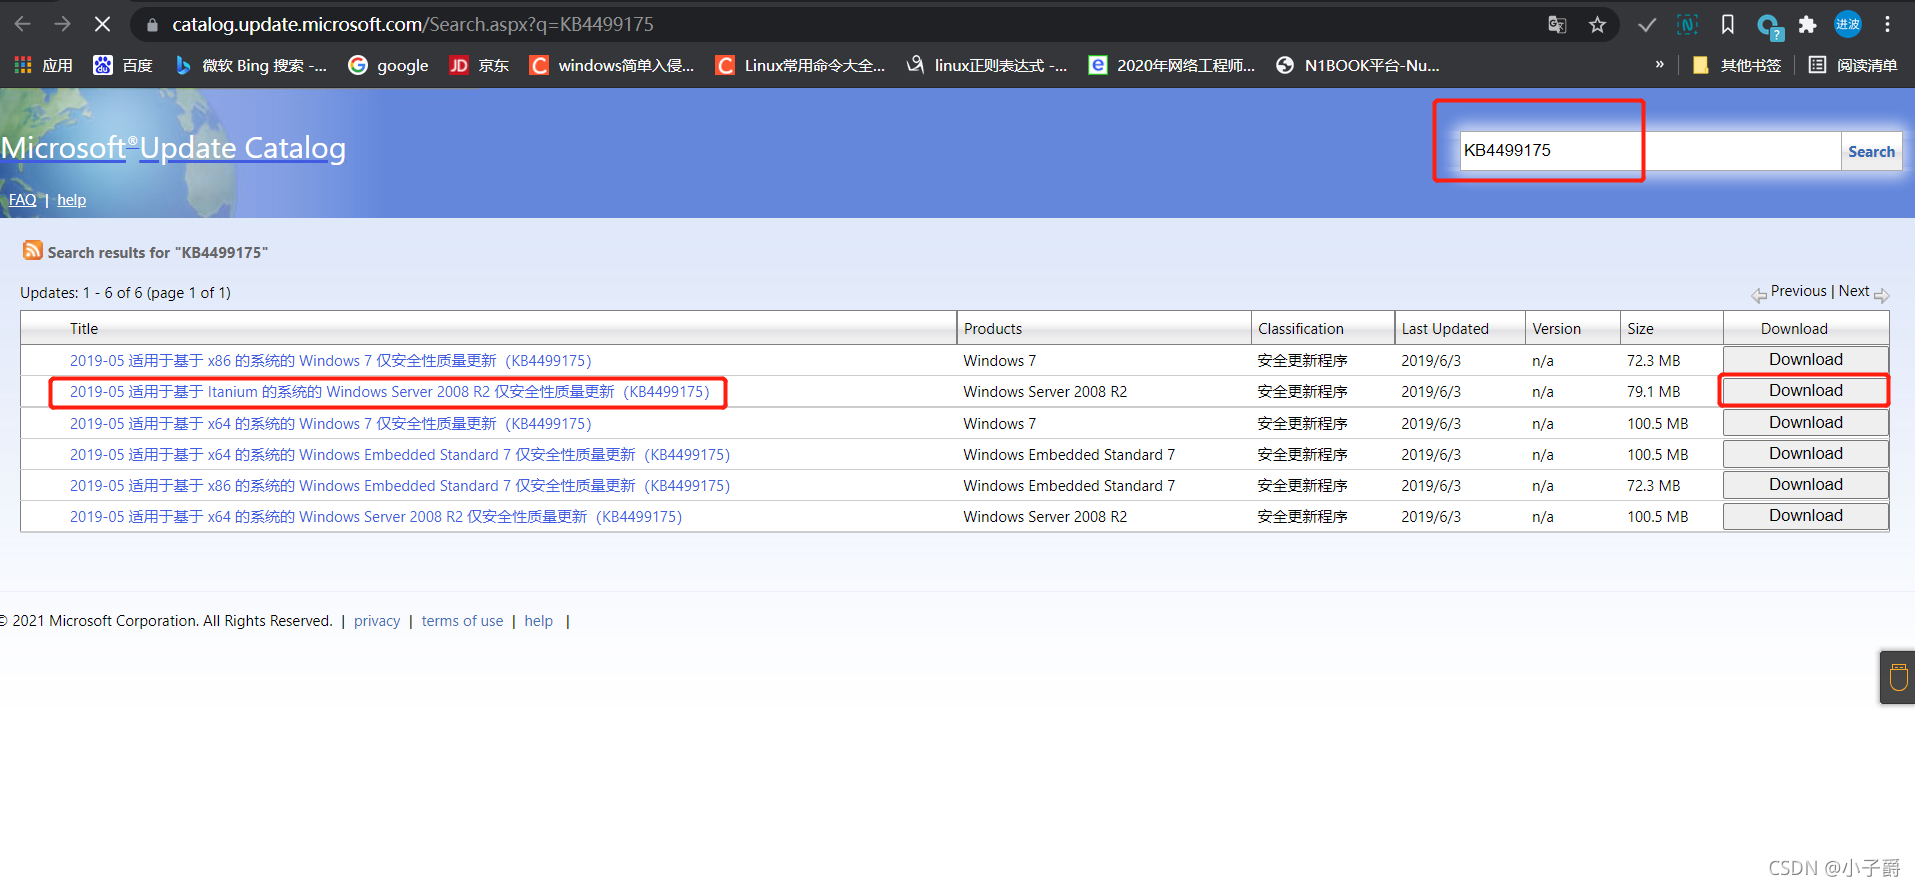Open the 微软 Bing 搜索 bookmark

[x=251, y=65]
